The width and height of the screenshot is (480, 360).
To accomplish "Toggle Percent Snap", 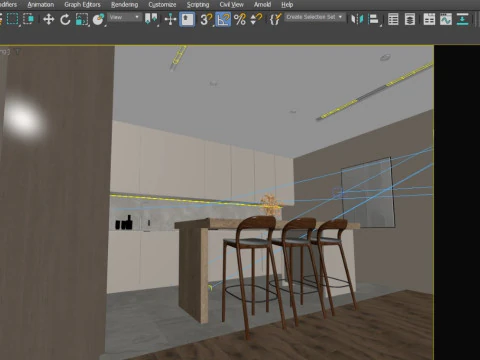I will point(240,19).
